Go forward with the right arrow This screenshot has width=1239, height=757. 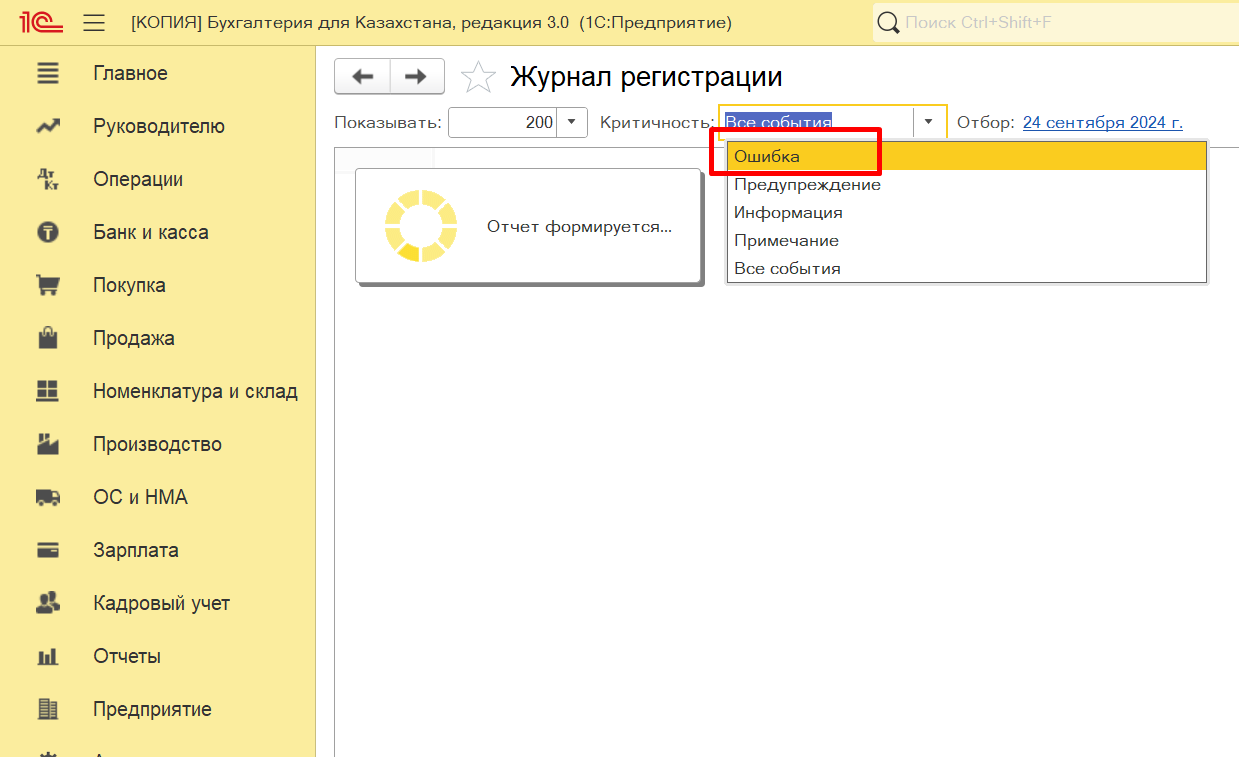click(417, 77)
